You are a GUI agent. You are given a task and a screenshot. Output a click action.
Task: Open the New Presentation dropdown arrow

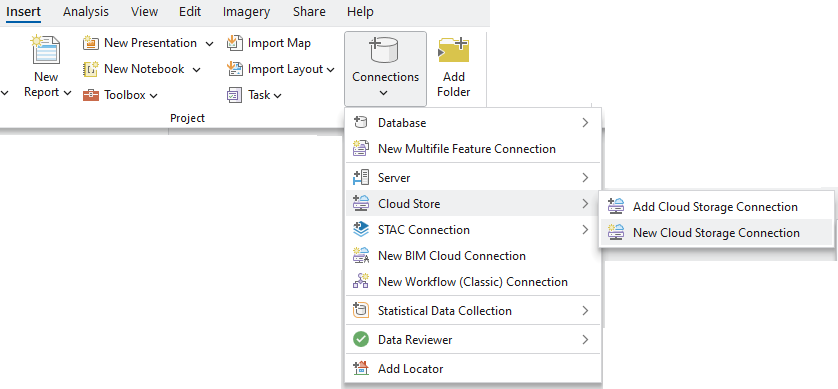click(x=210, y=43)
